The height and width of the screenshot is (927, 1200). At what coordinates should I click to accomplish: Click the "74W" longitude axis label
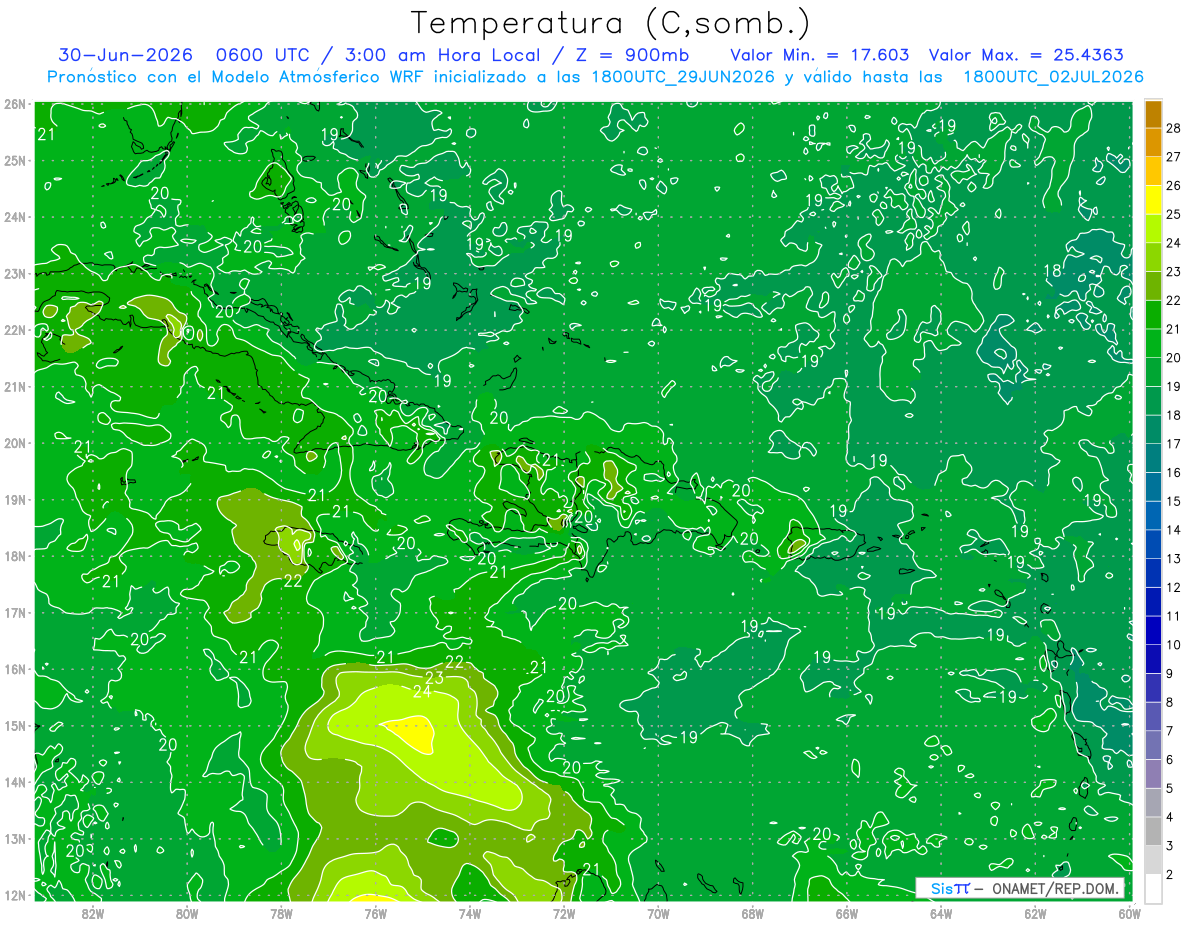pos(470,912)
